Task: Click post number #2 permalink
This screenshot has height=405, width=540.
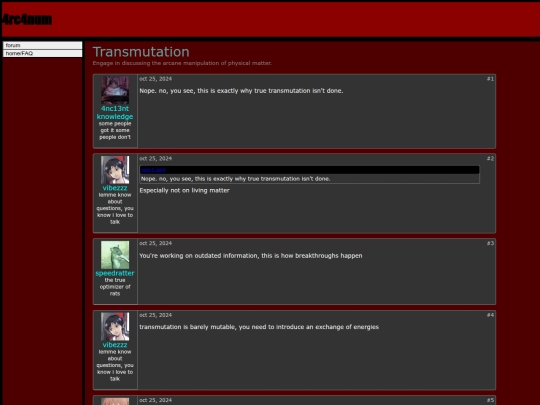Action: tap(490, 158)
